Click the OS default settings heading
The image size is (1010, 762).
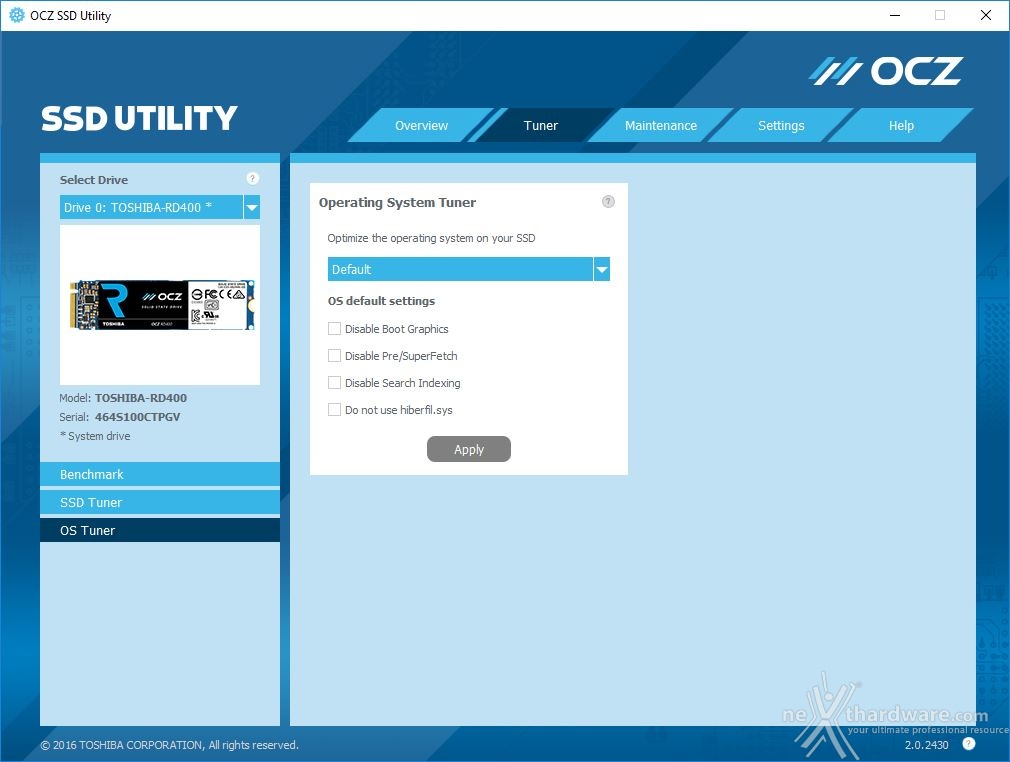coord(381,301)
